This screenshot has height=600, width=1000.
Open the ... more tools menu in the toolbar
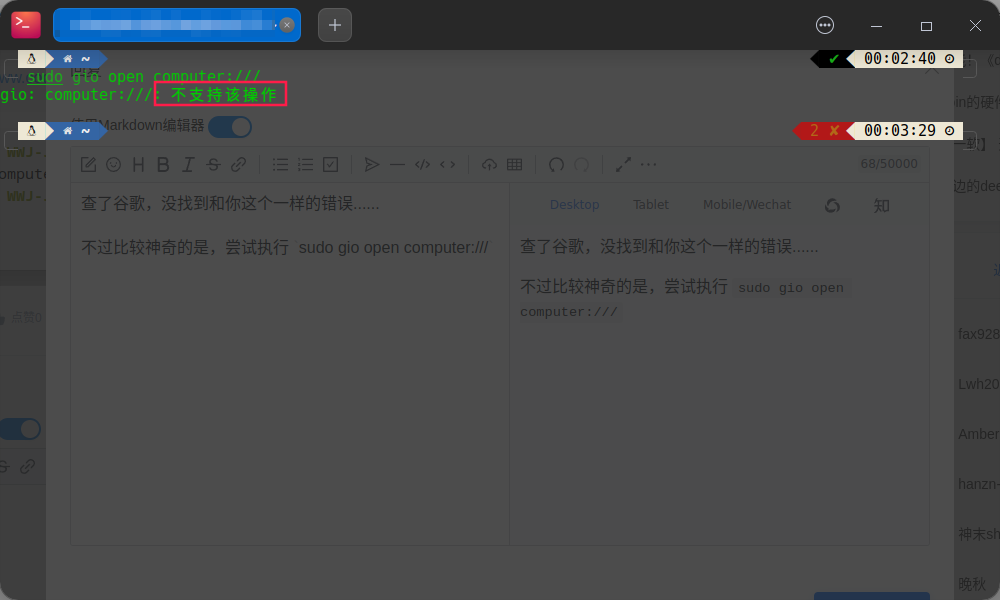click(649, 164)
